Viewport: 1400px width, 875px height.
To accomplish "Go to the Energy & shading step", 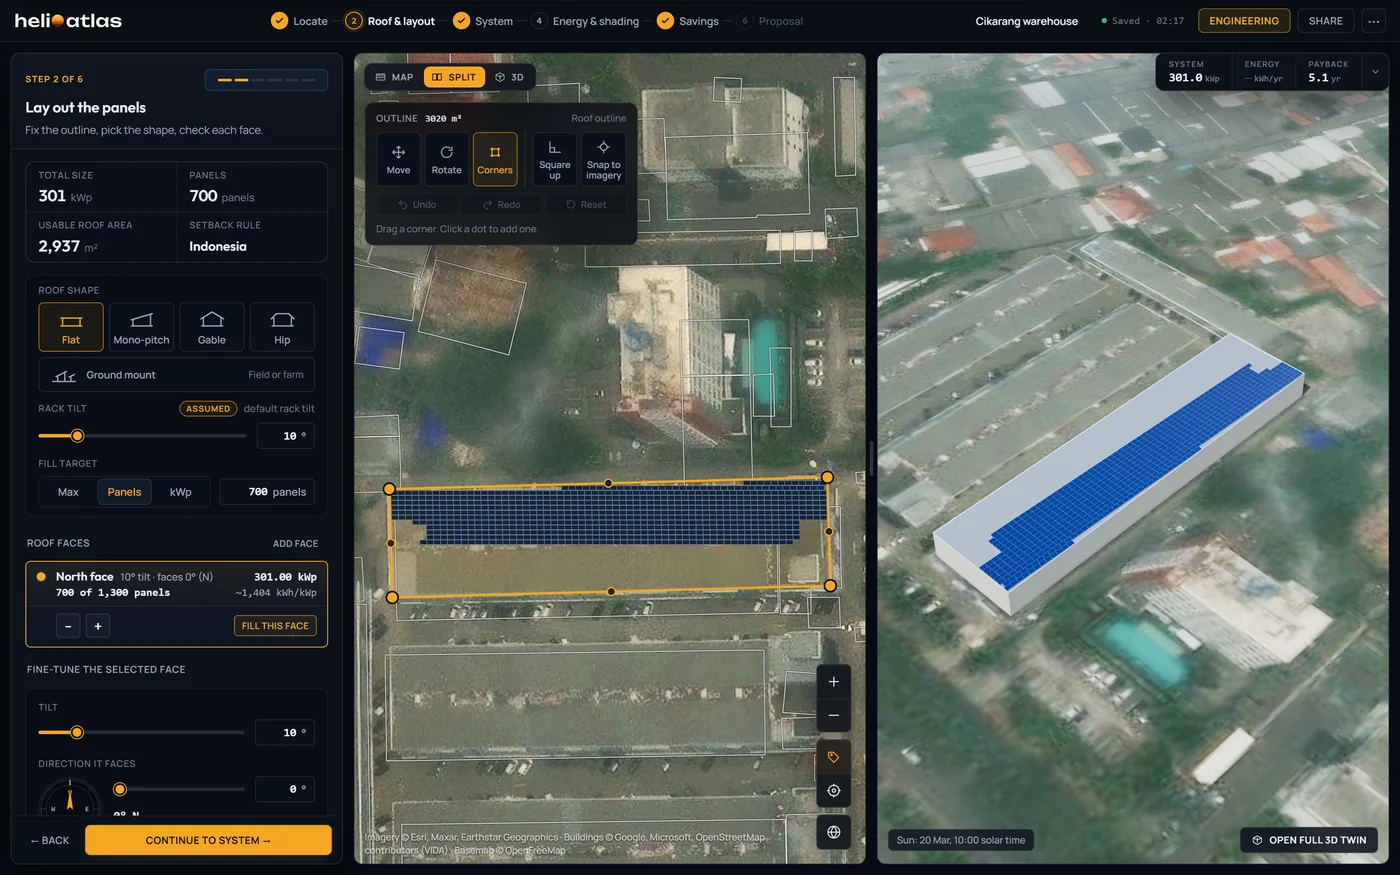I will pyautogui.click(x=585, y=21).
